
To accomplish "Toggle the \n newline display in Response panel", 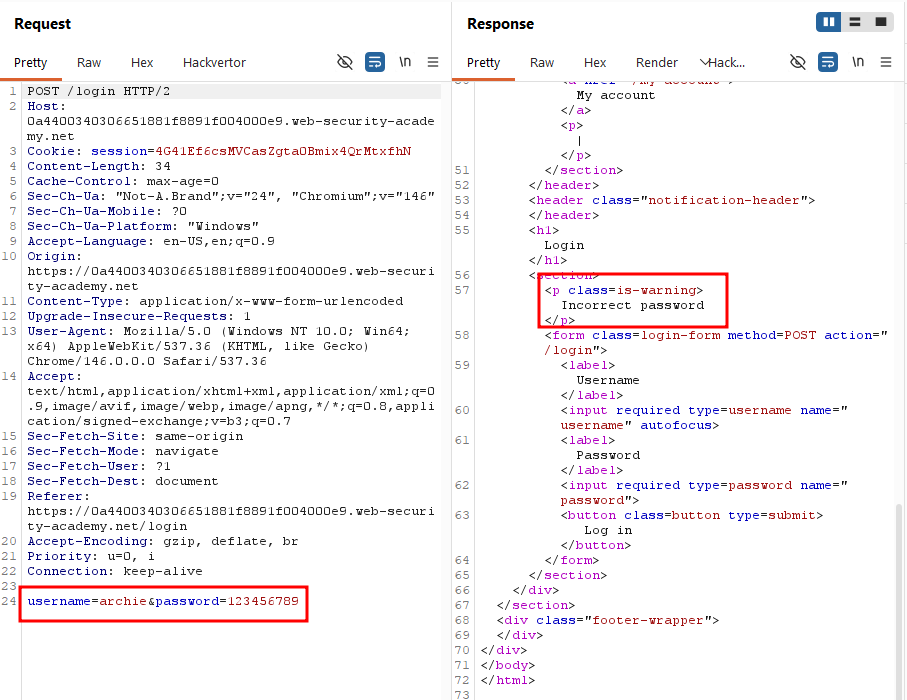I will point(858,62).
